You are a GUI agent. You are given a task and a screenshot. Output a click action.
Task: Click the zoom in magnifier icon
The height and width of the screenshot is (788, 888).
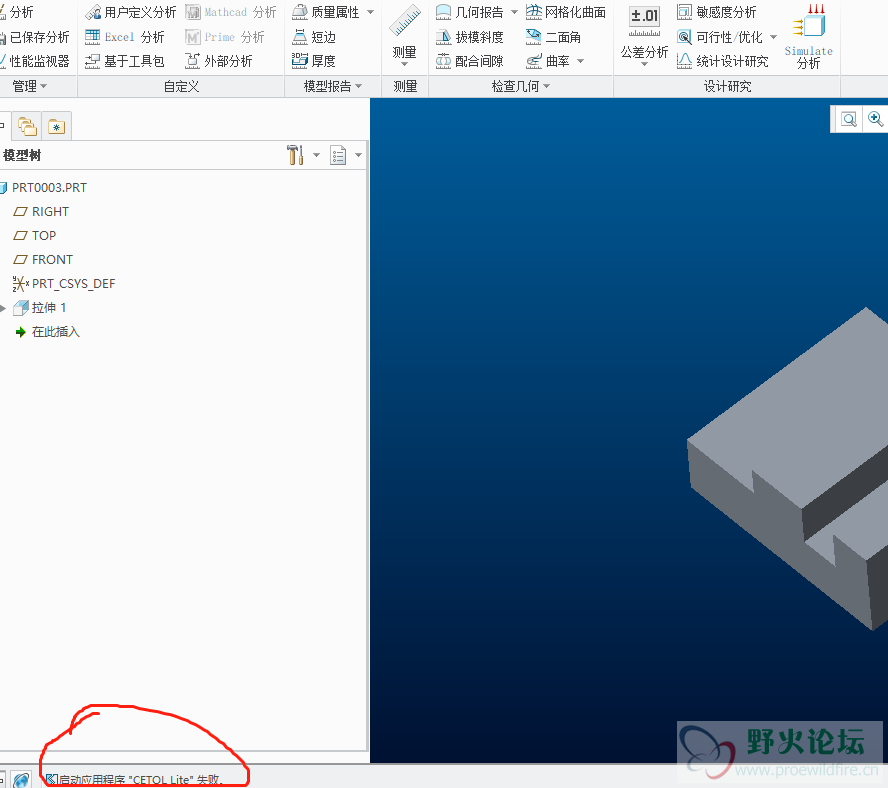click(x=876, y=119)
